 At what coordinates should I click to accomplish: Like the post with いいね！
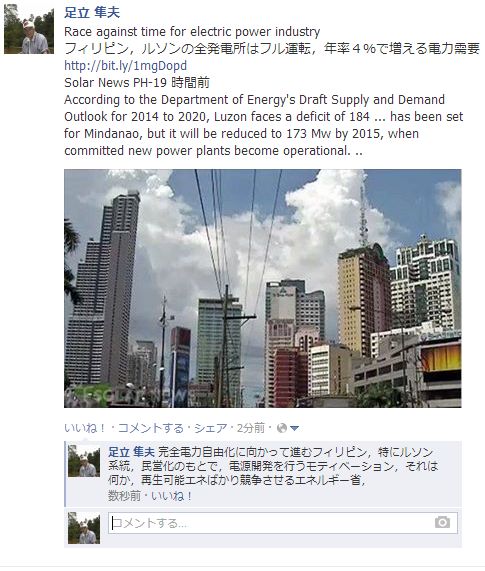coord(85,428)
